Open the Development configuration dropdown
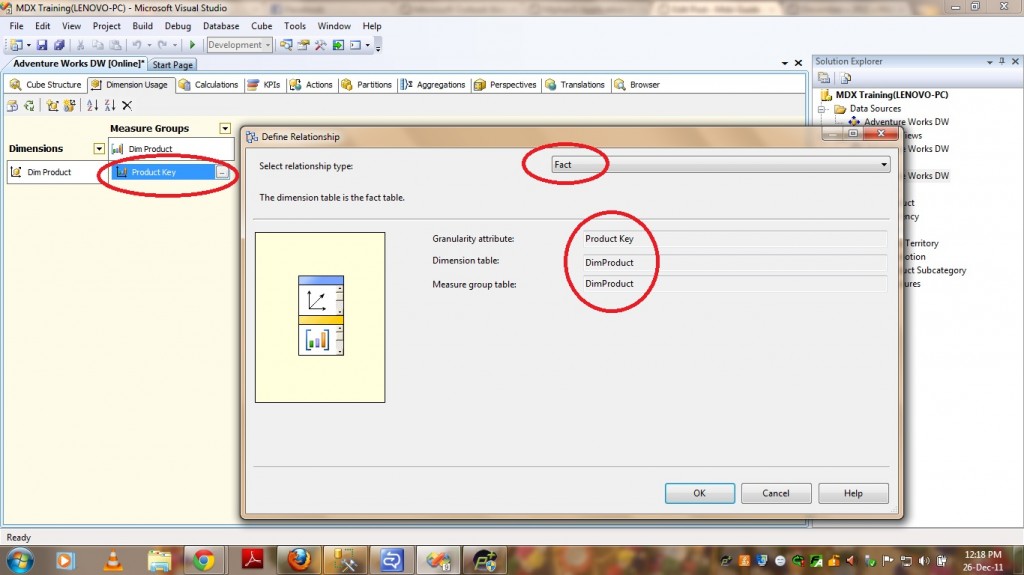 (x=240, y=45)
